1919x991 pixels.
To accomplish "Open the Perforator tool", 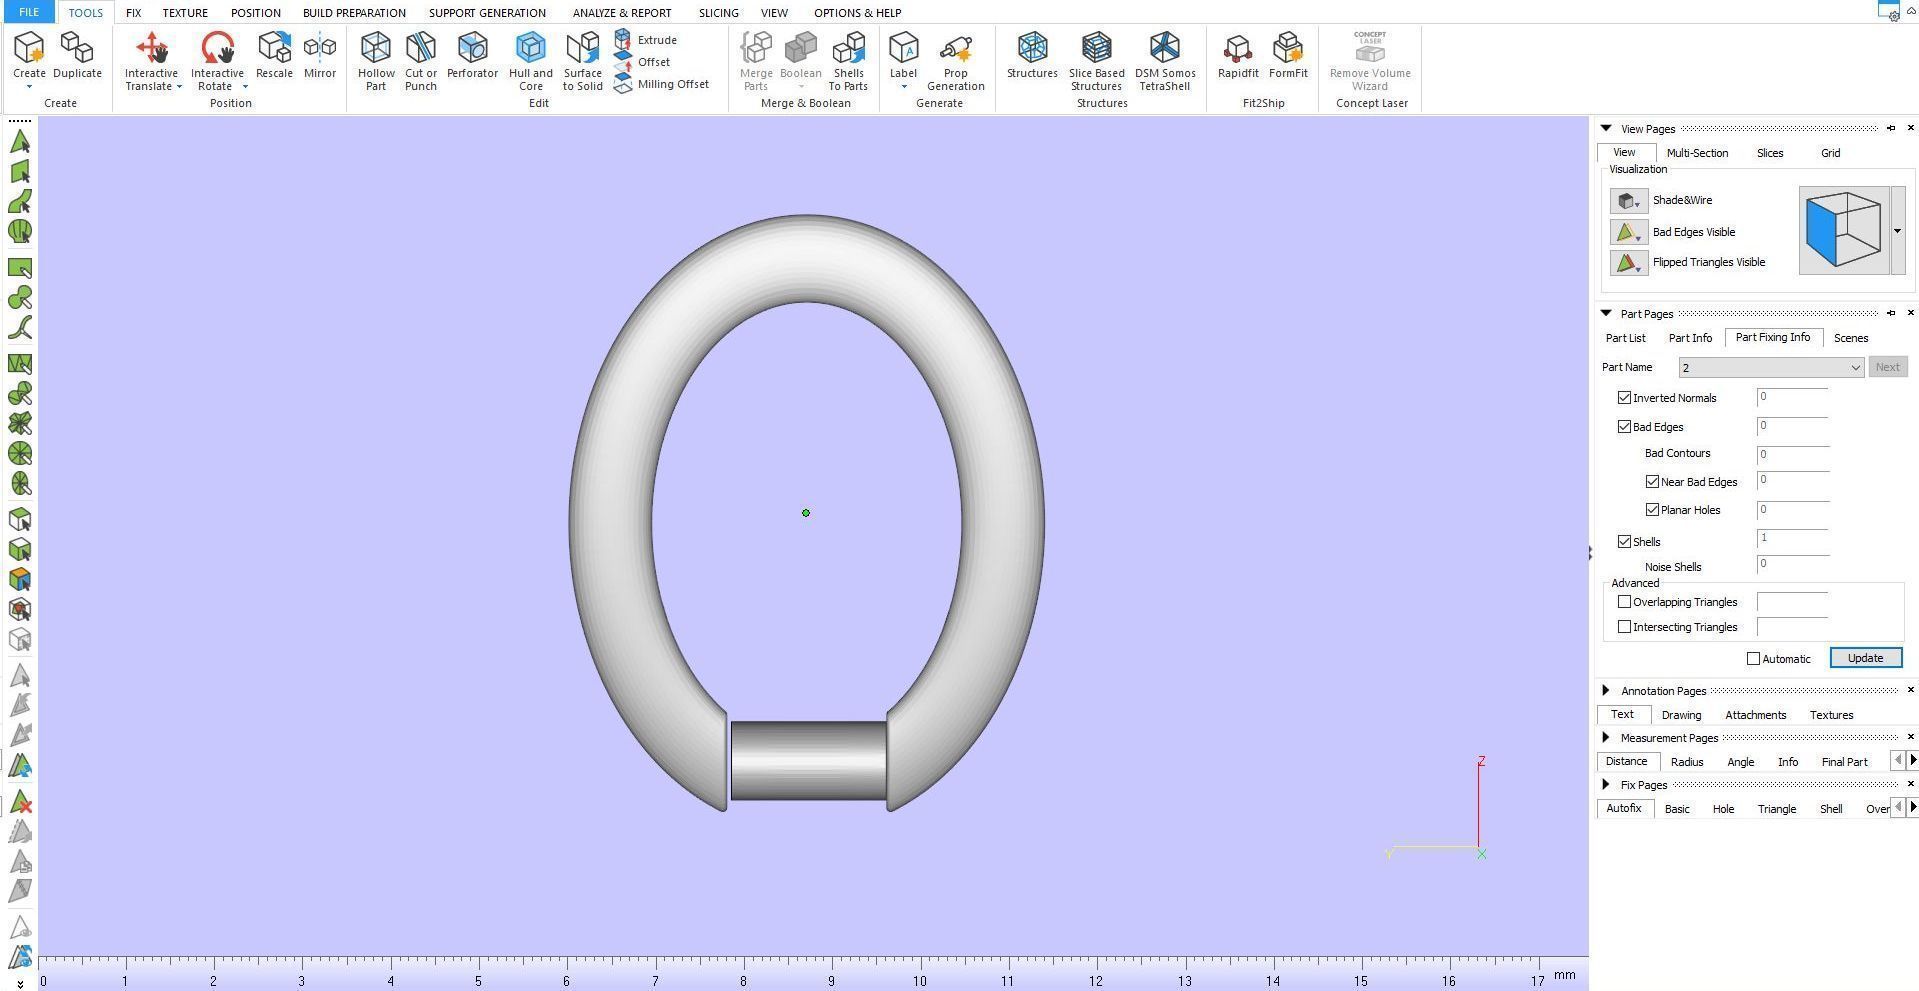I will (472, 55).
